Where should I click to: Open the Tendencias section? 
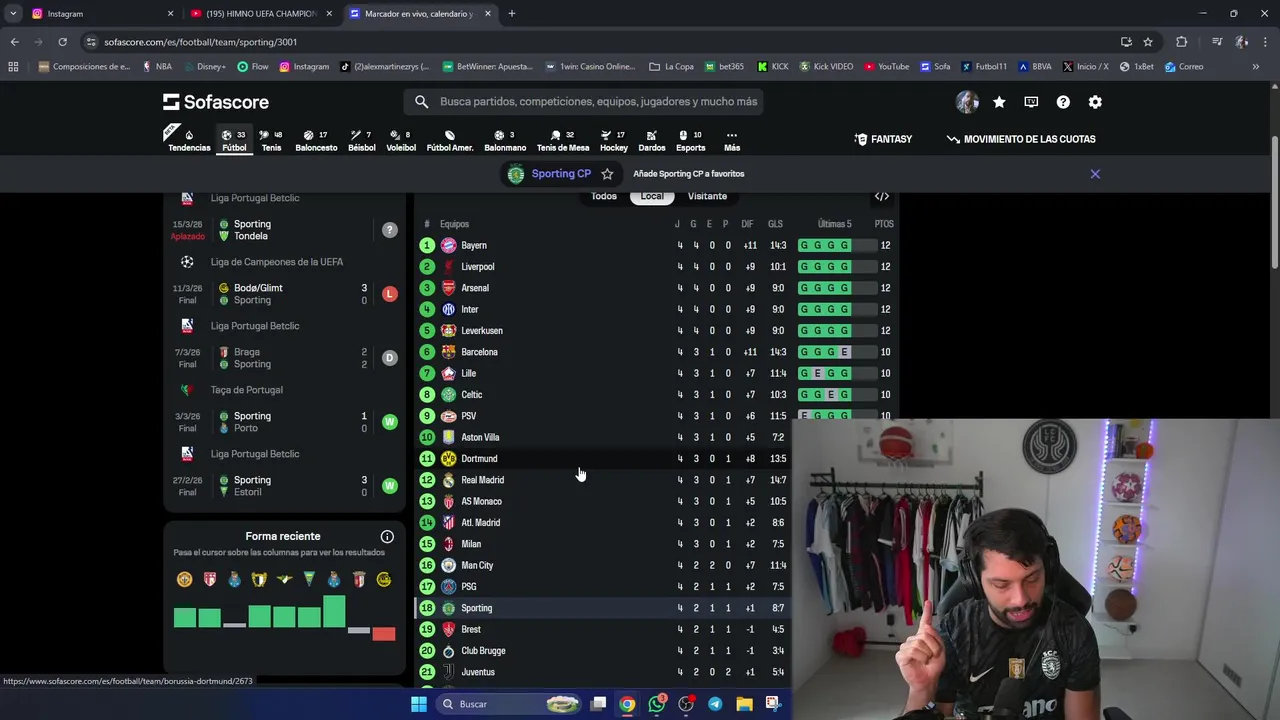point(189,140)
